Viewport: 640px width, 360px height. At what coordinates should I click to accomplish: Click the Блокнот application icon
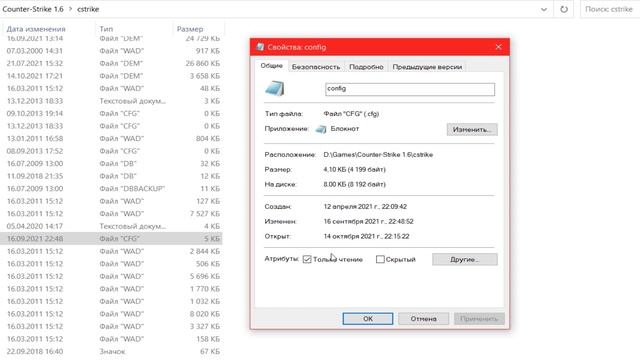(321, 129)
